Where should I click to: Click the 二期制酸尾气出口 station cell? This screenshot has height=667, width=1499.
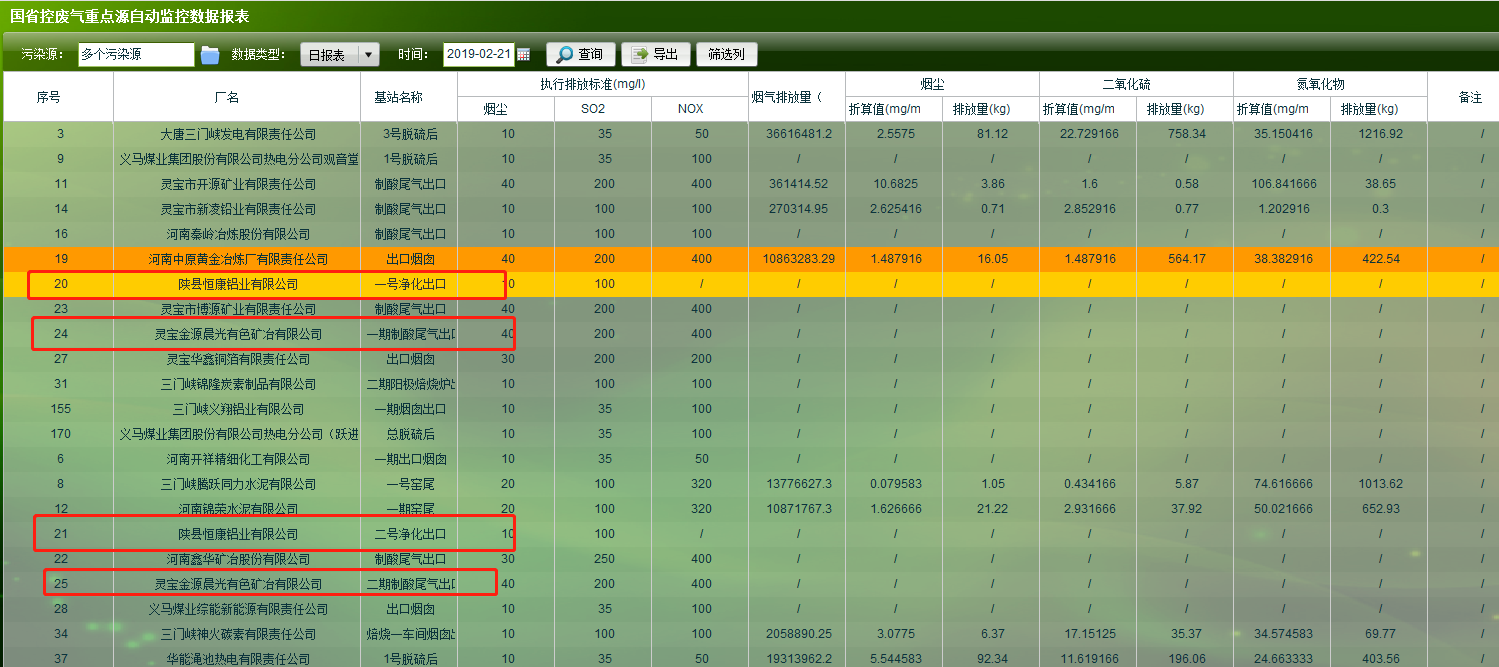pos(410,584)
